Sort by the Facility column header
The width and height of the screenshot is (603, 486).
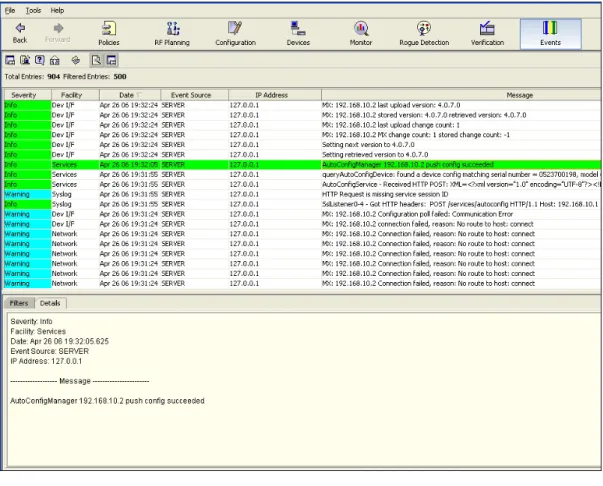click(x=75, y=95)
